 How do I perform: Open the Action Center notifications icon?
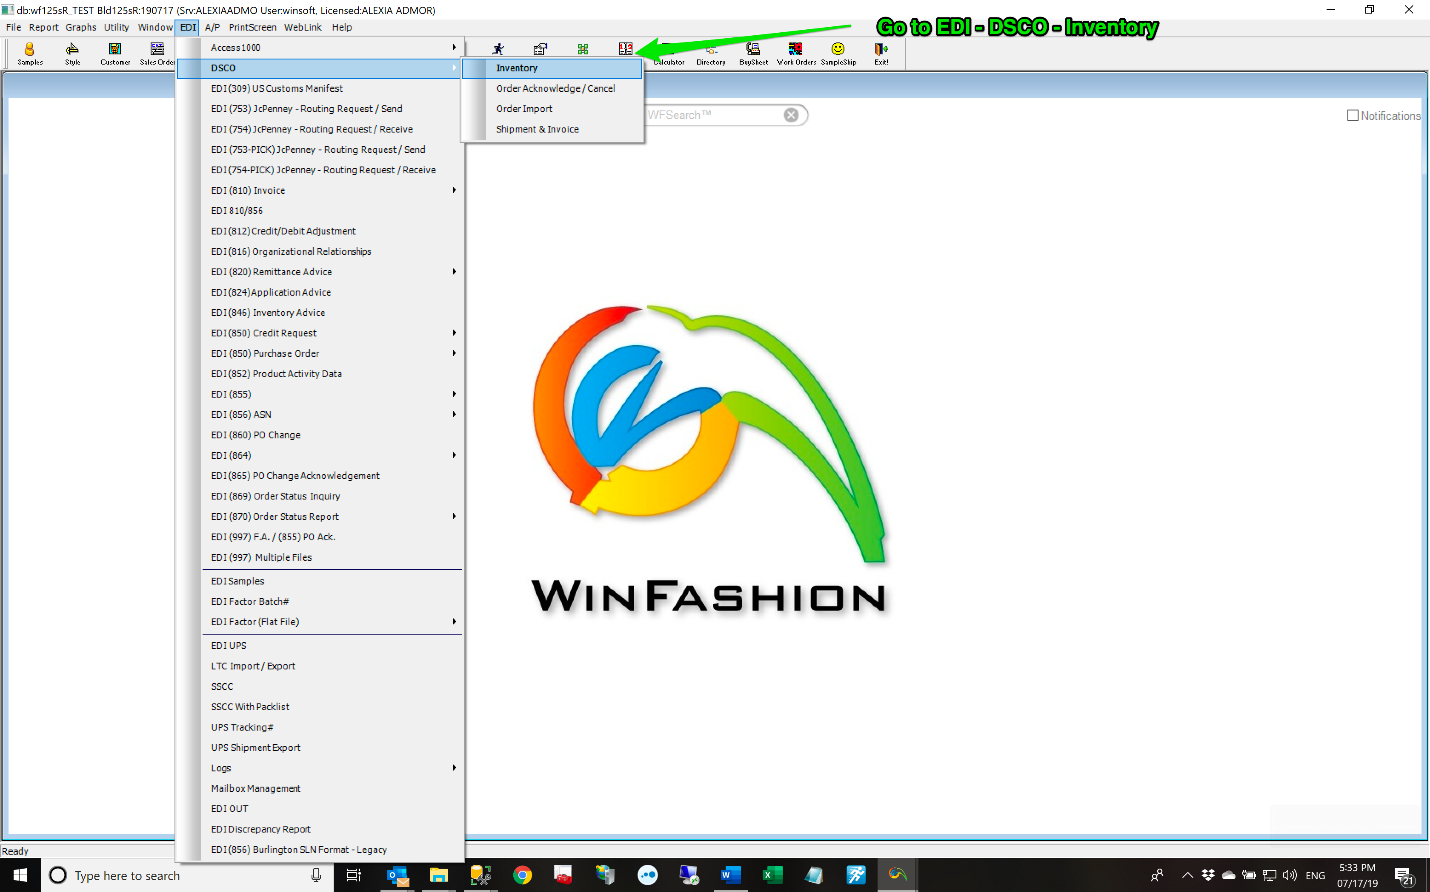[x=1405, y=876]
